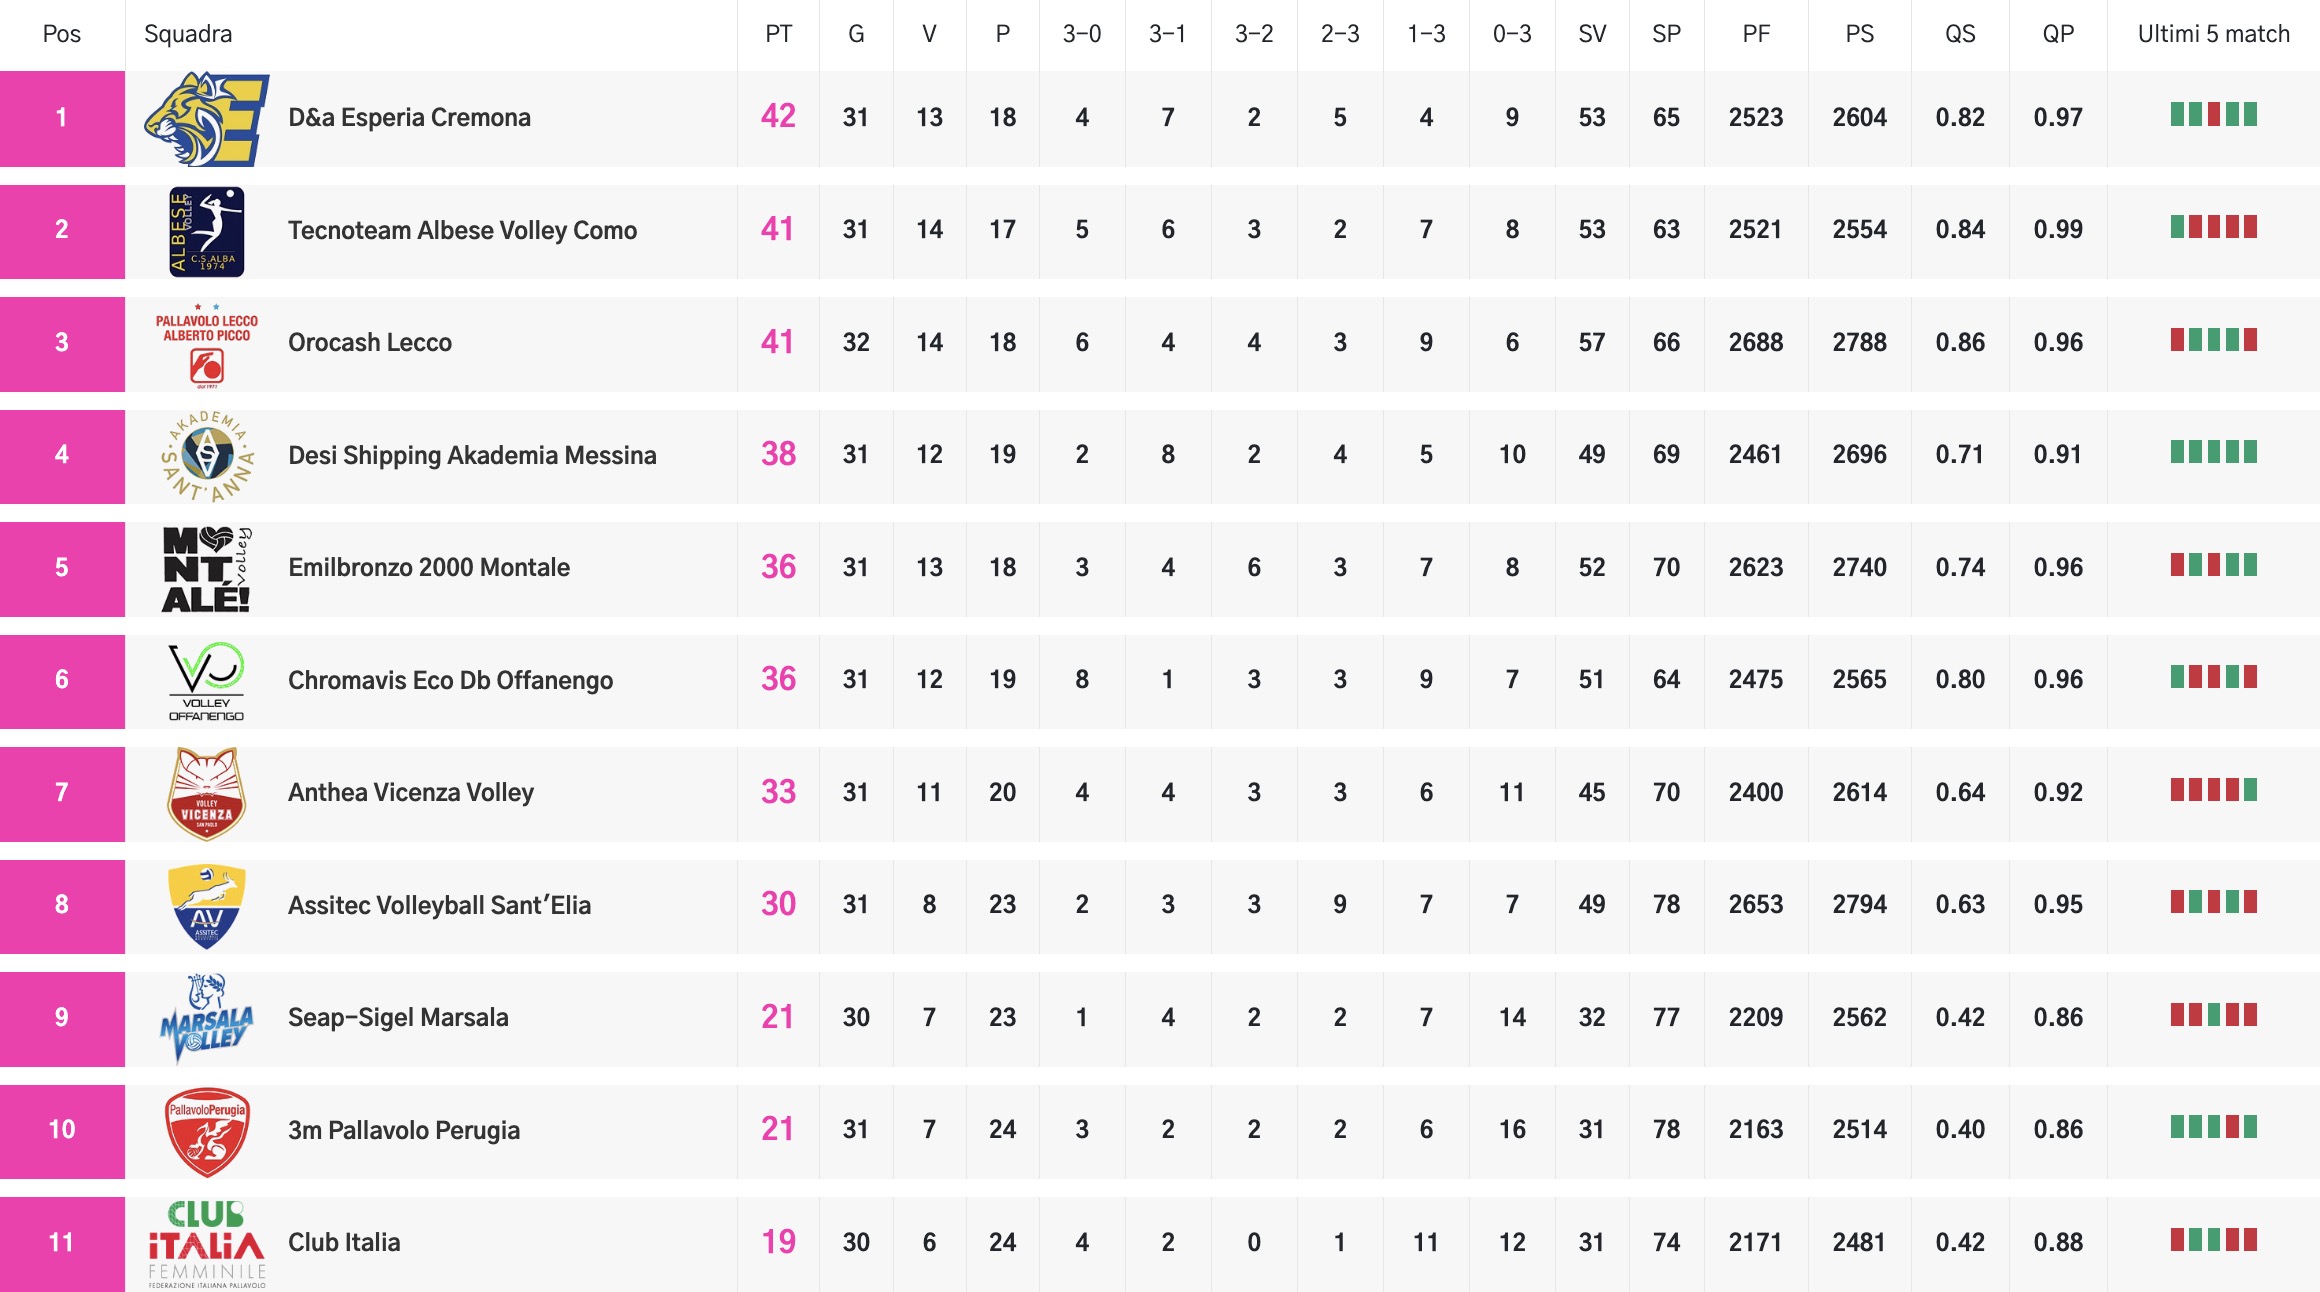
Task: Click the pink position 1 cell
Action: pos(62,118)
